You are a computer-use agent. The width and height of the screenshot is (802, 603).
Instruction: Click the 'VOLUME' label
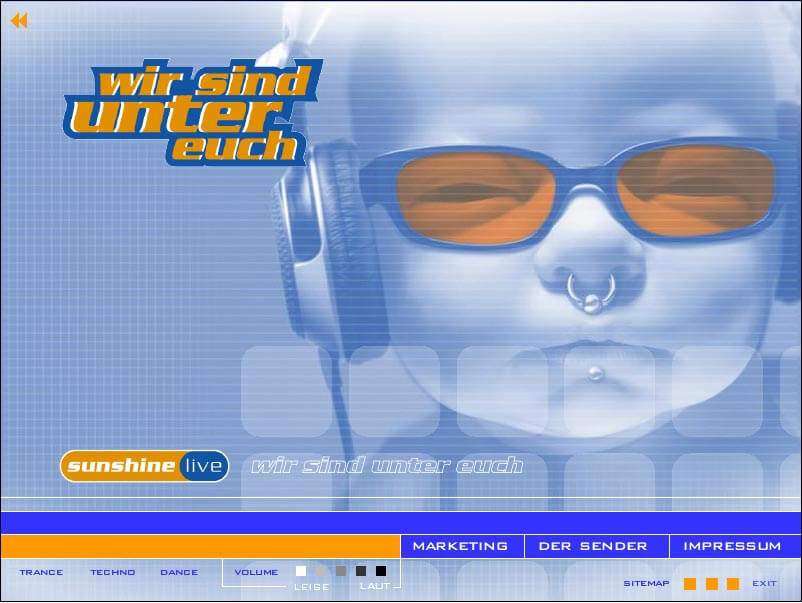(x=256, y=572)
